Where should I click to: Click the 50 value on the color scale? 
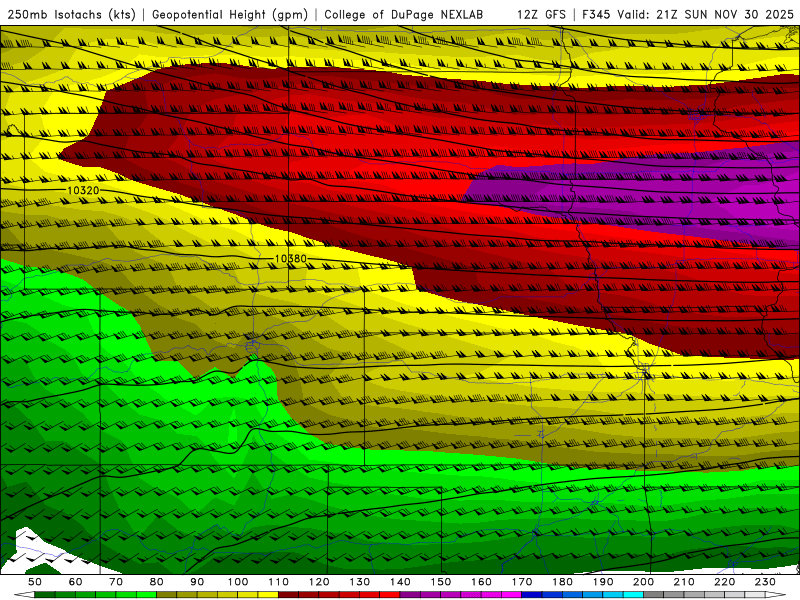(35, 582)
